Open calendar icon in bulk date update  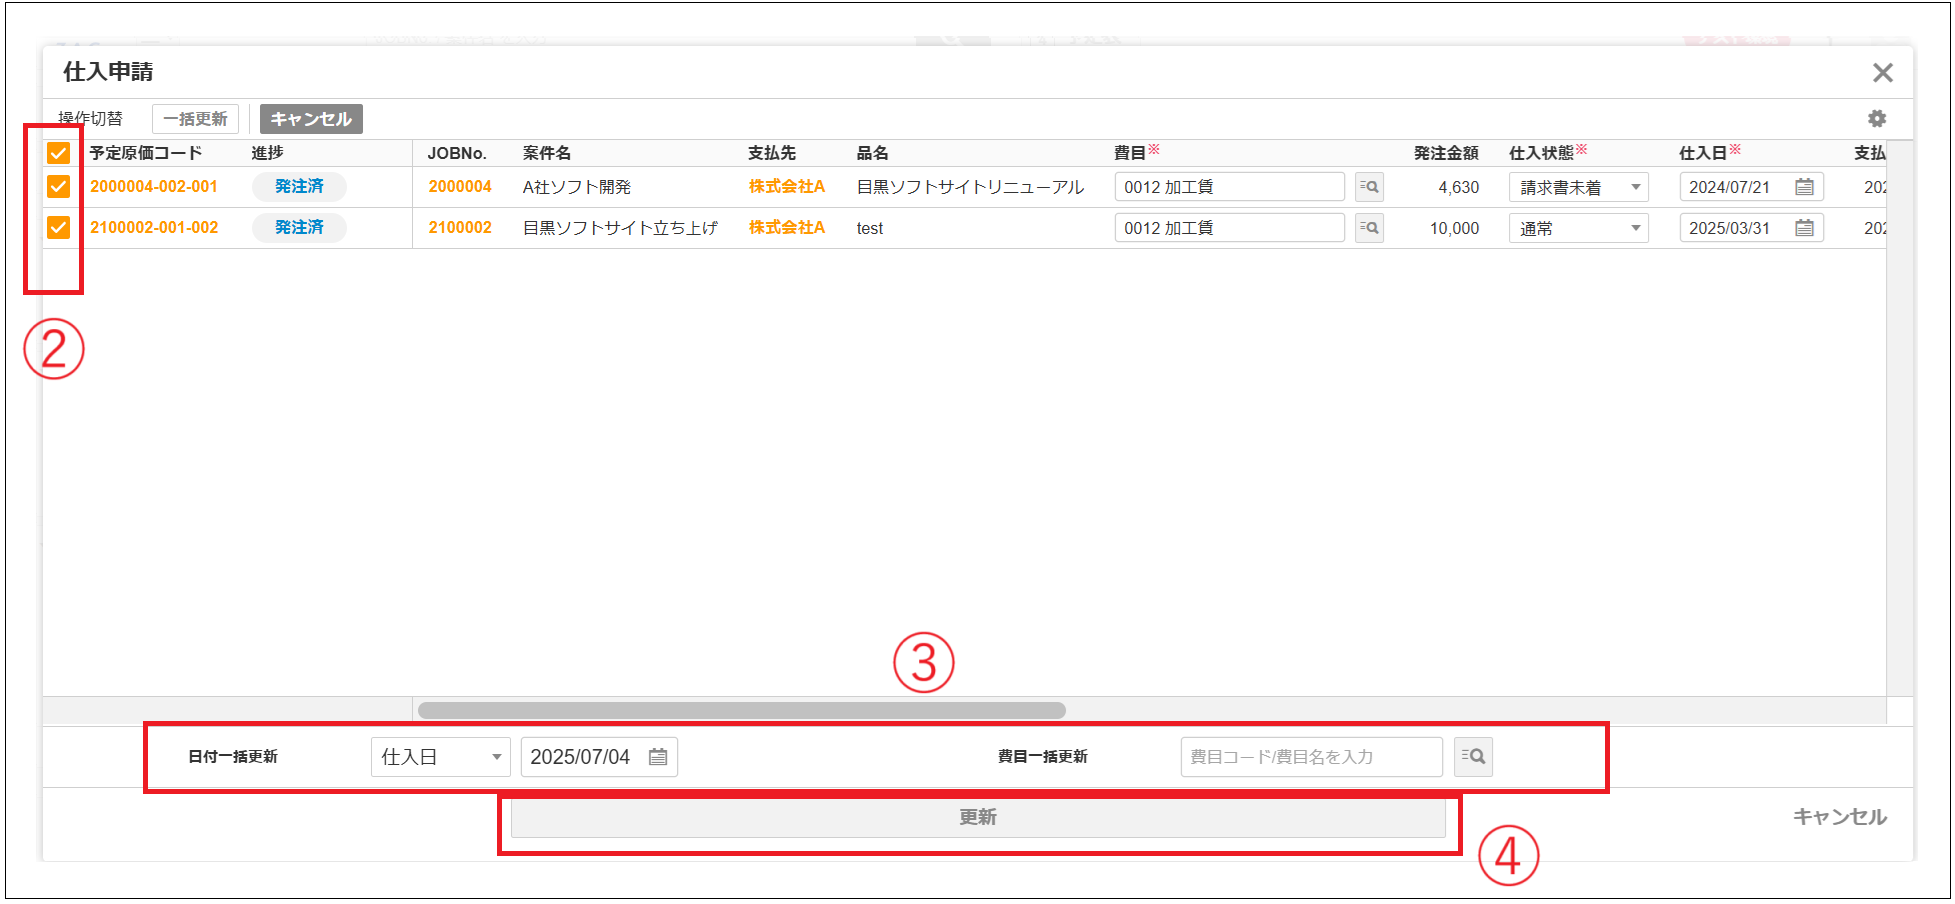(x=658, y=757)
